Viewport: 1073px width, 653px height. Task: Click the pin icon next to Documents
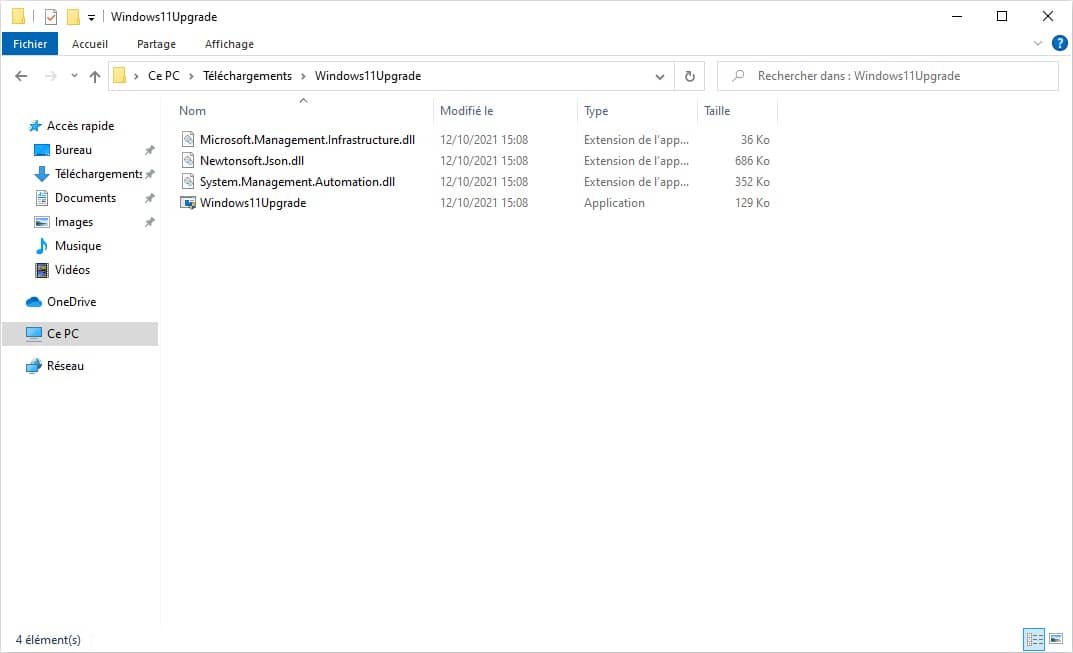coord(149,198)
